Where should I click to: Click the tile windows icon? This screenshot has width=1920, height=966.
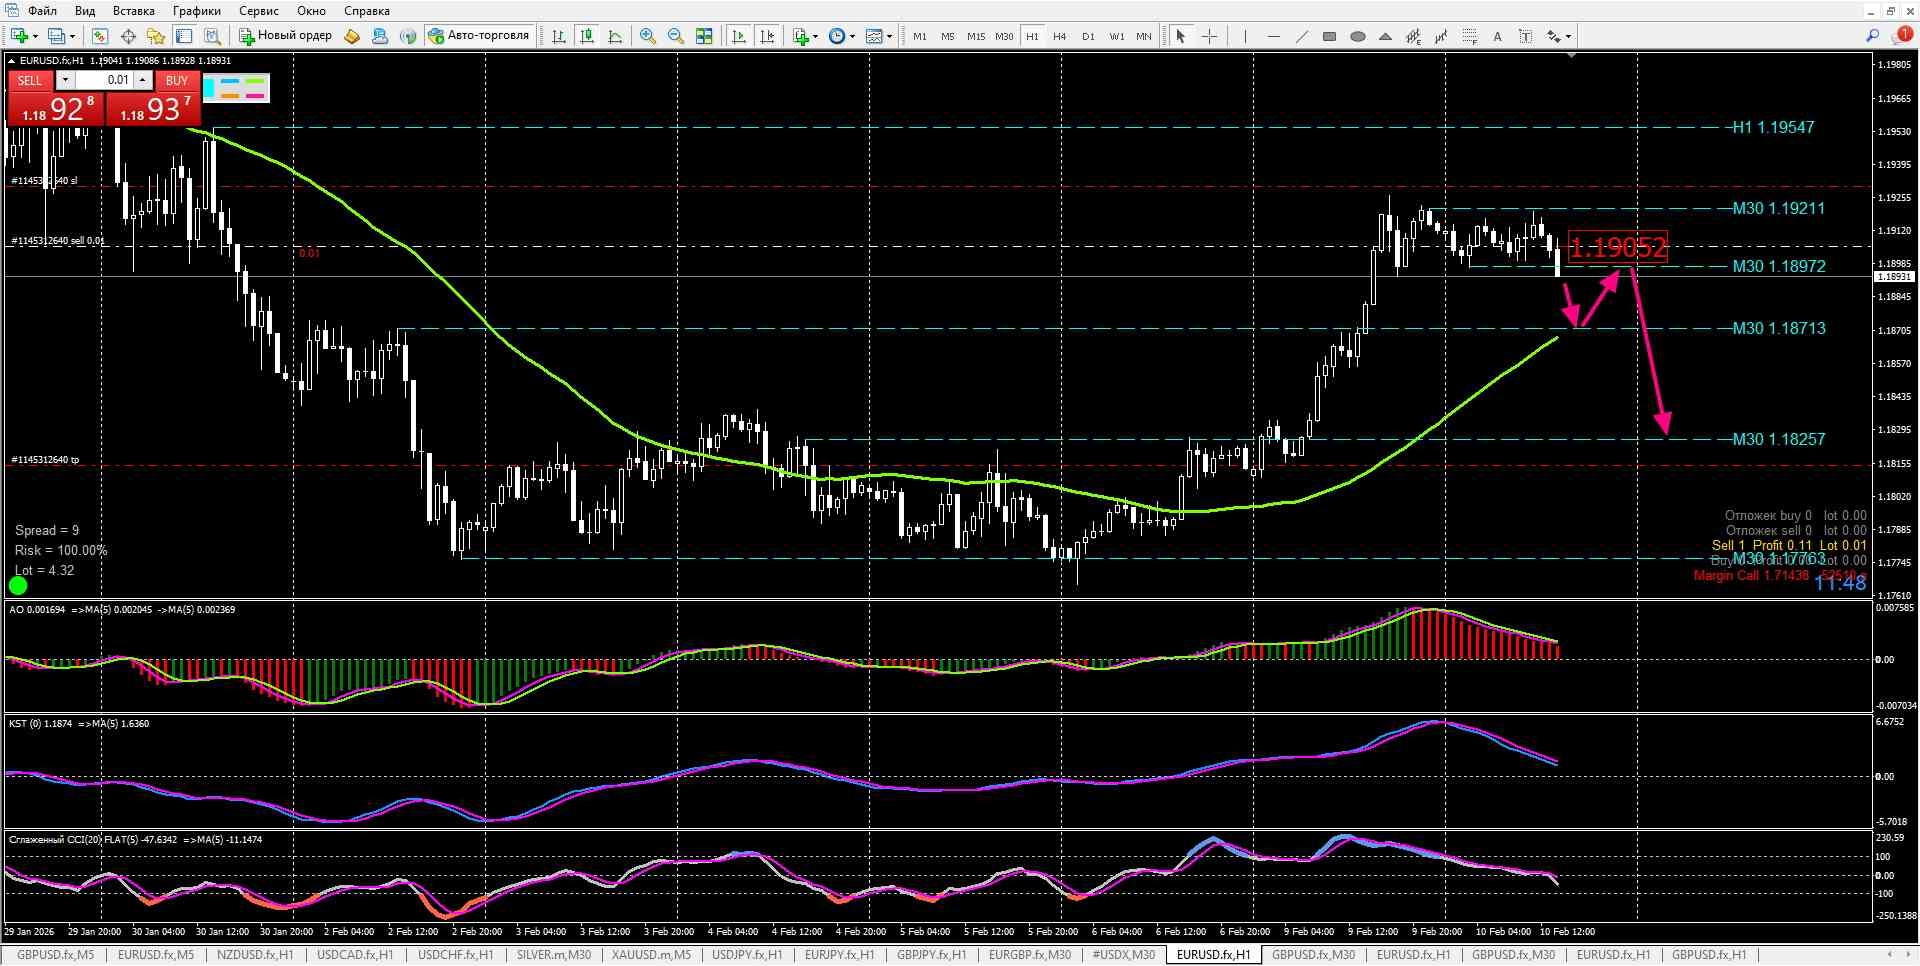click(704, 36)
